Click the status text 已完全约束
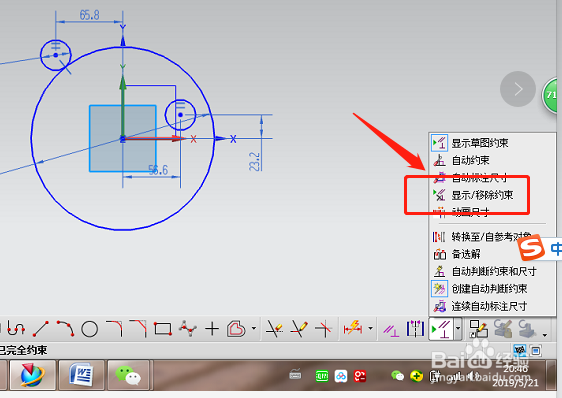This screenshot has height=398, width=562. (23, 350)
